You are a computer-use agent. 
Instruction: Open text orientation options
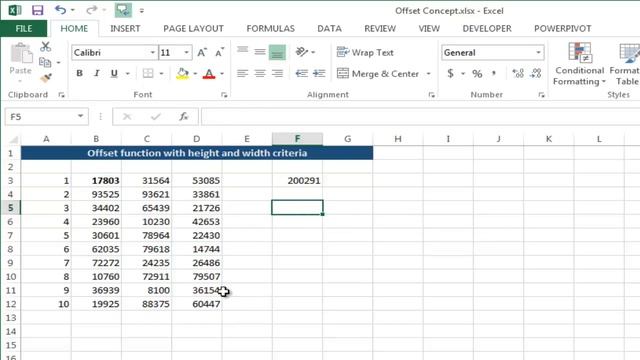point(302,52)
